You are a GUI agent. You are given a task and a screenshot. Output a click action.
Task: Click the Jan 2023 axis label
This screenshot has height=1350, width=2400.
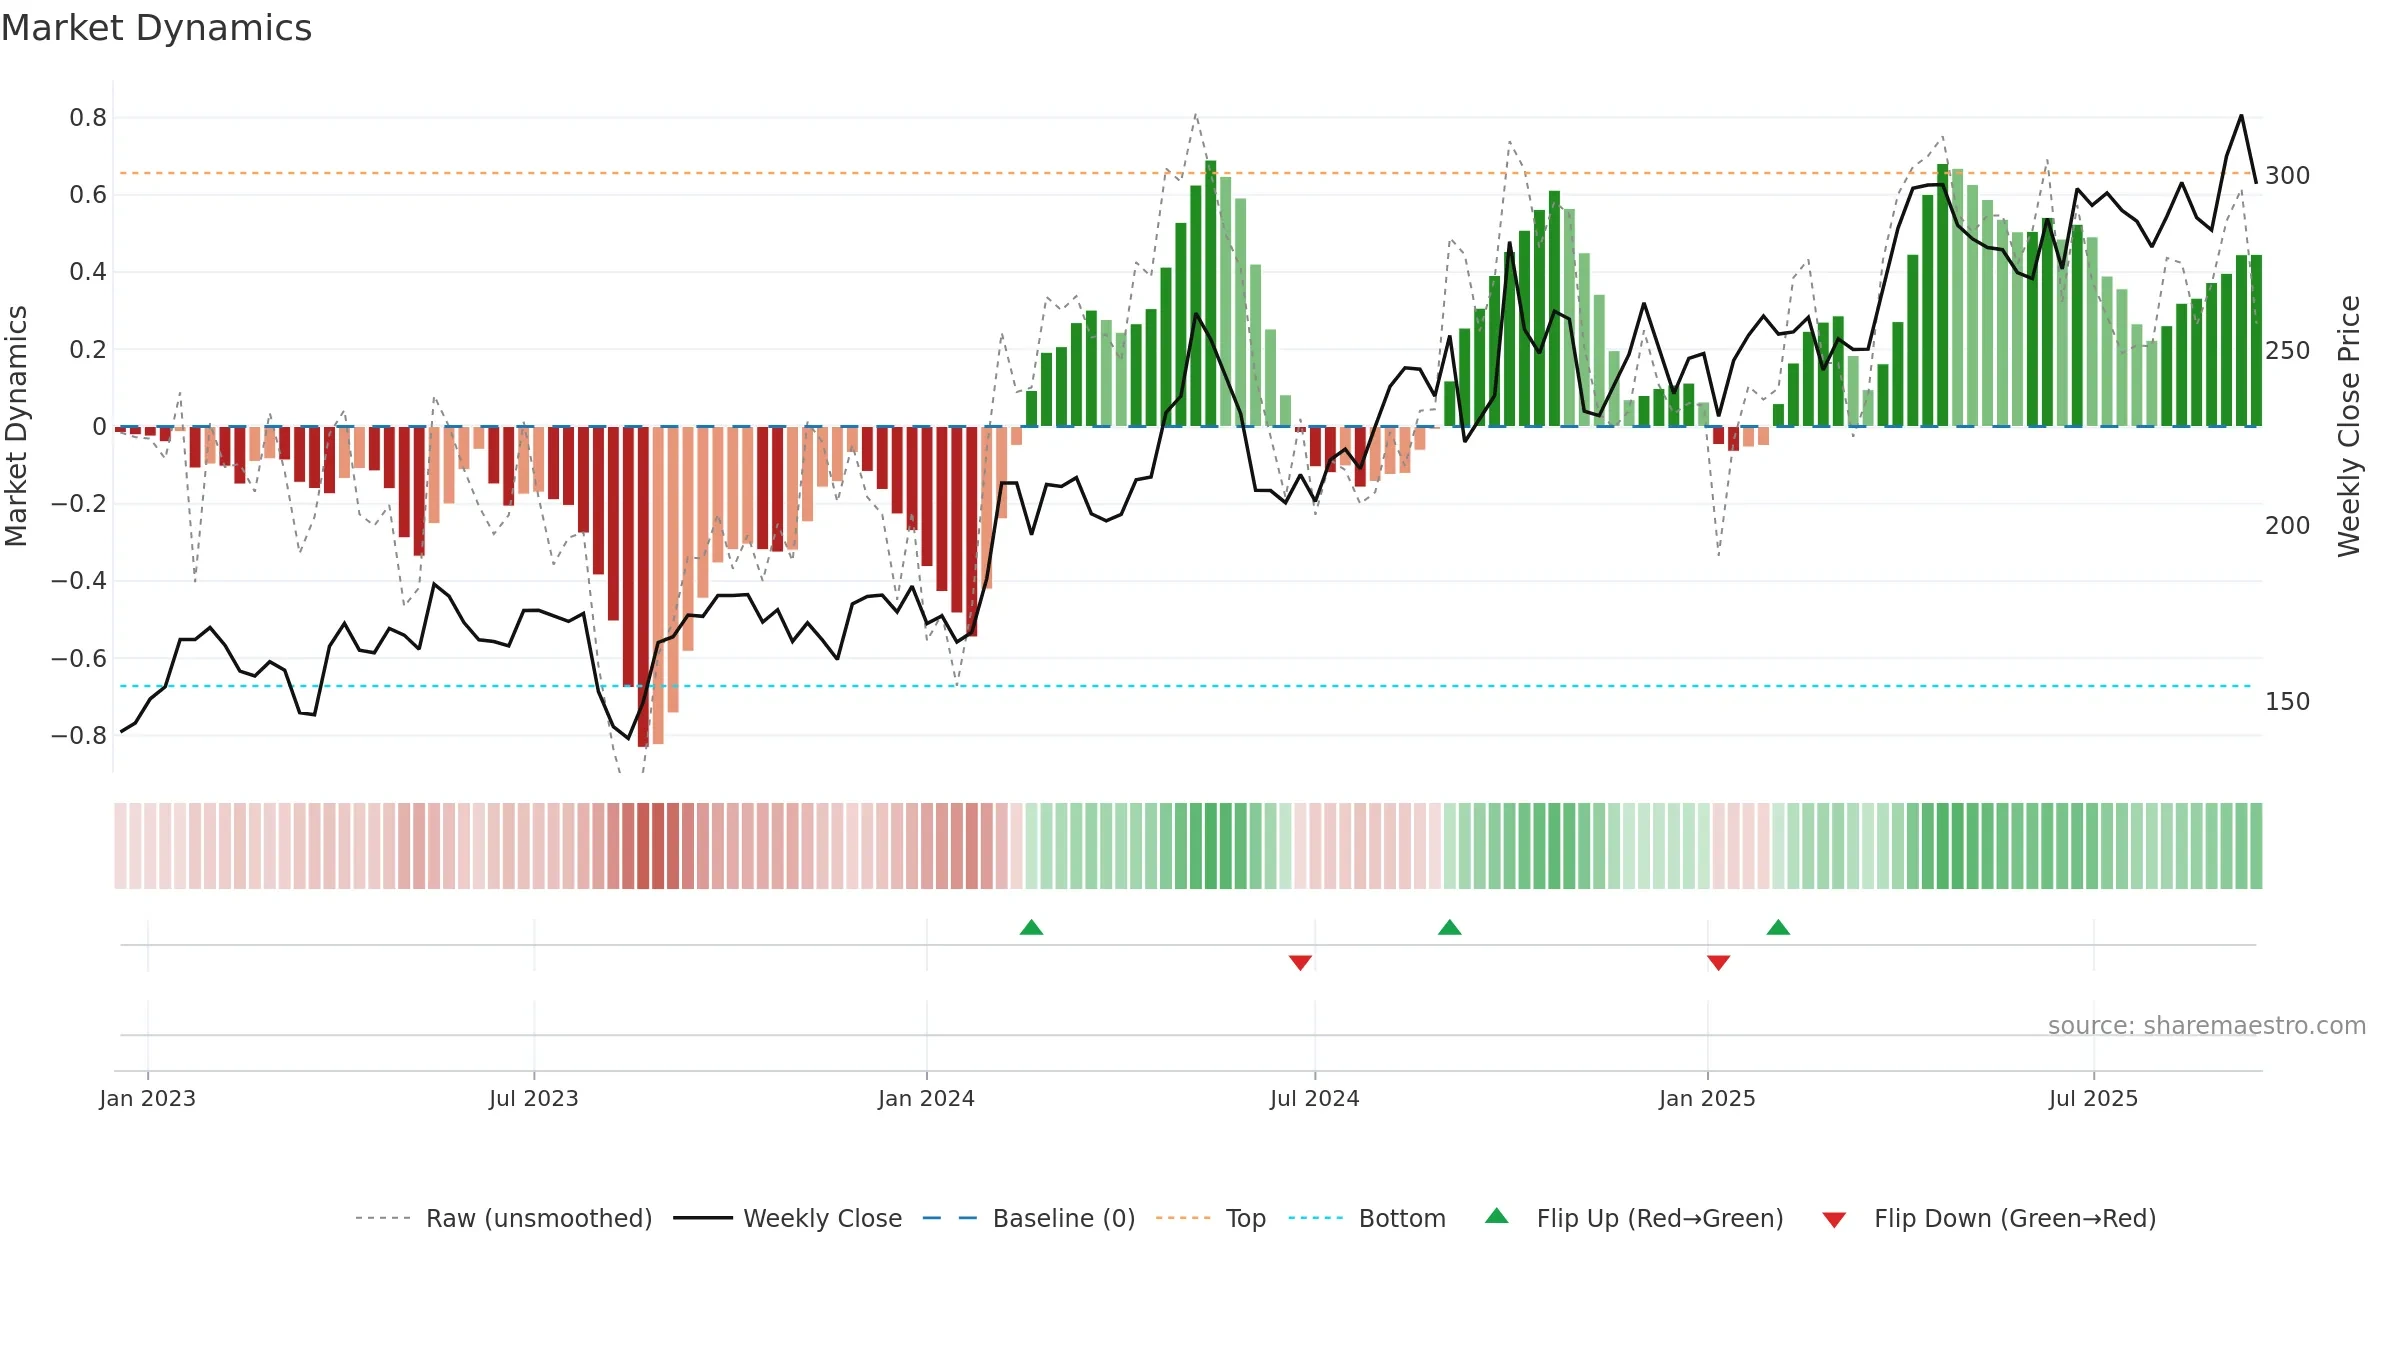click(148, 1098)
